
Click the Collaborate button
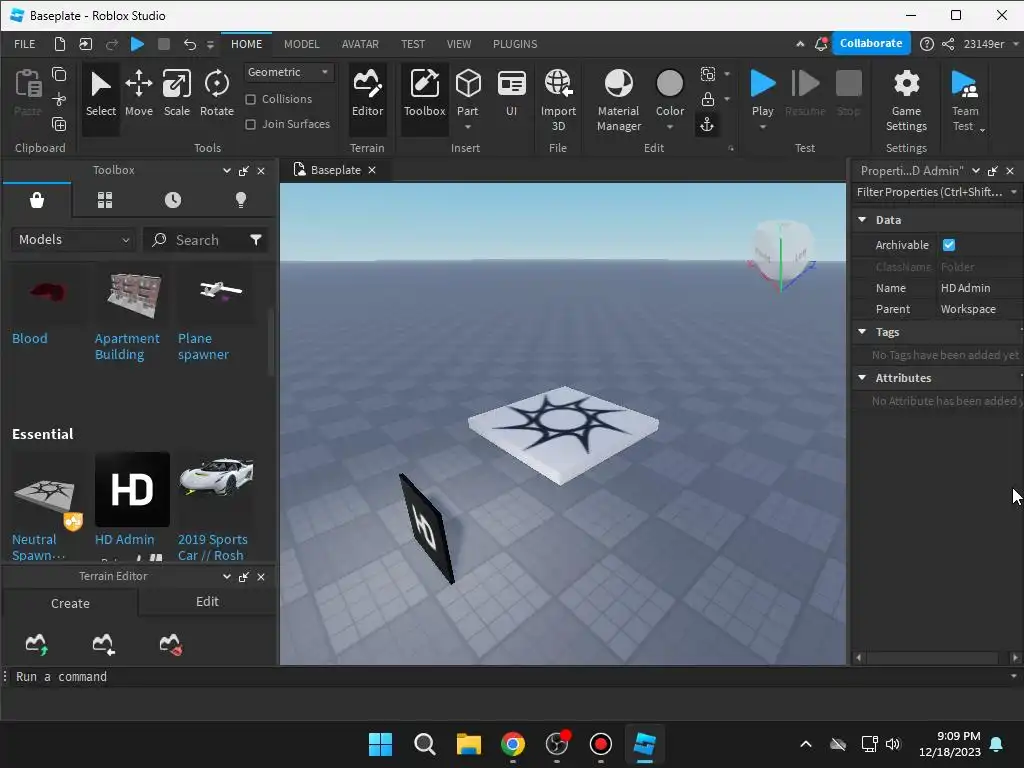click(x=871, y=43)
